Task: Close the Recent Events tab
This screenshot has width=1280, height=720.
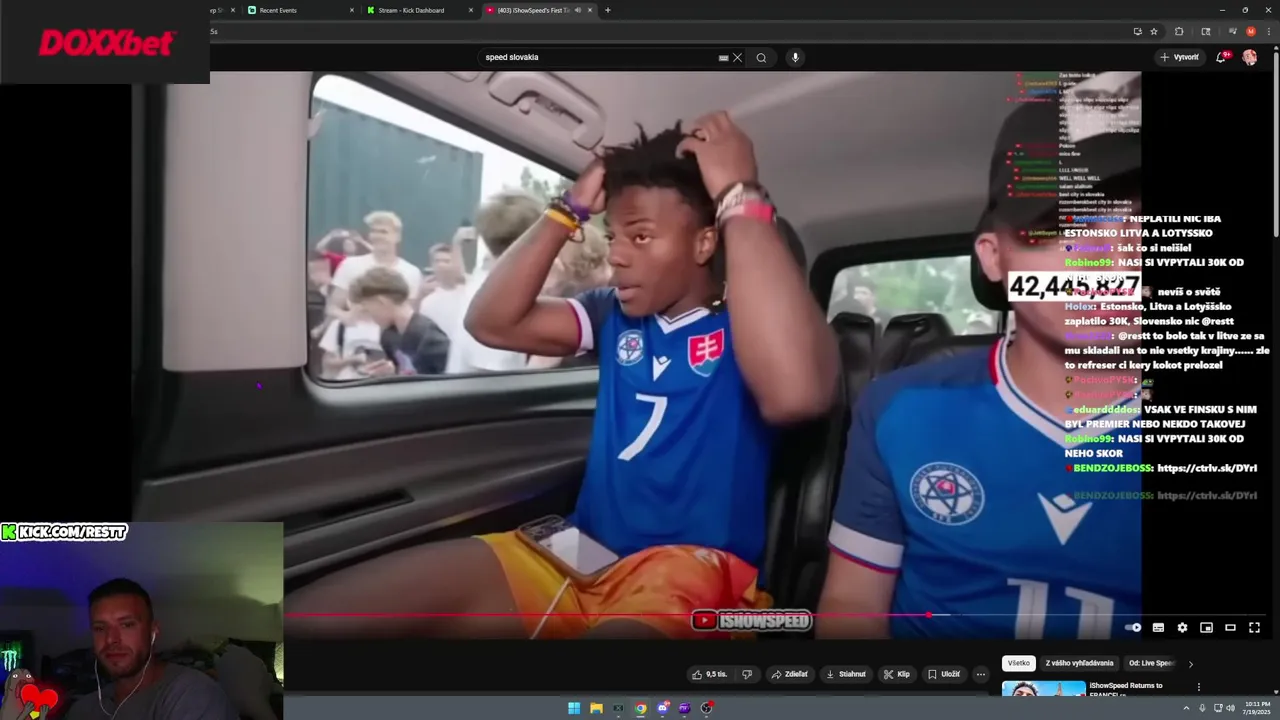Action: tap(352, 10)
